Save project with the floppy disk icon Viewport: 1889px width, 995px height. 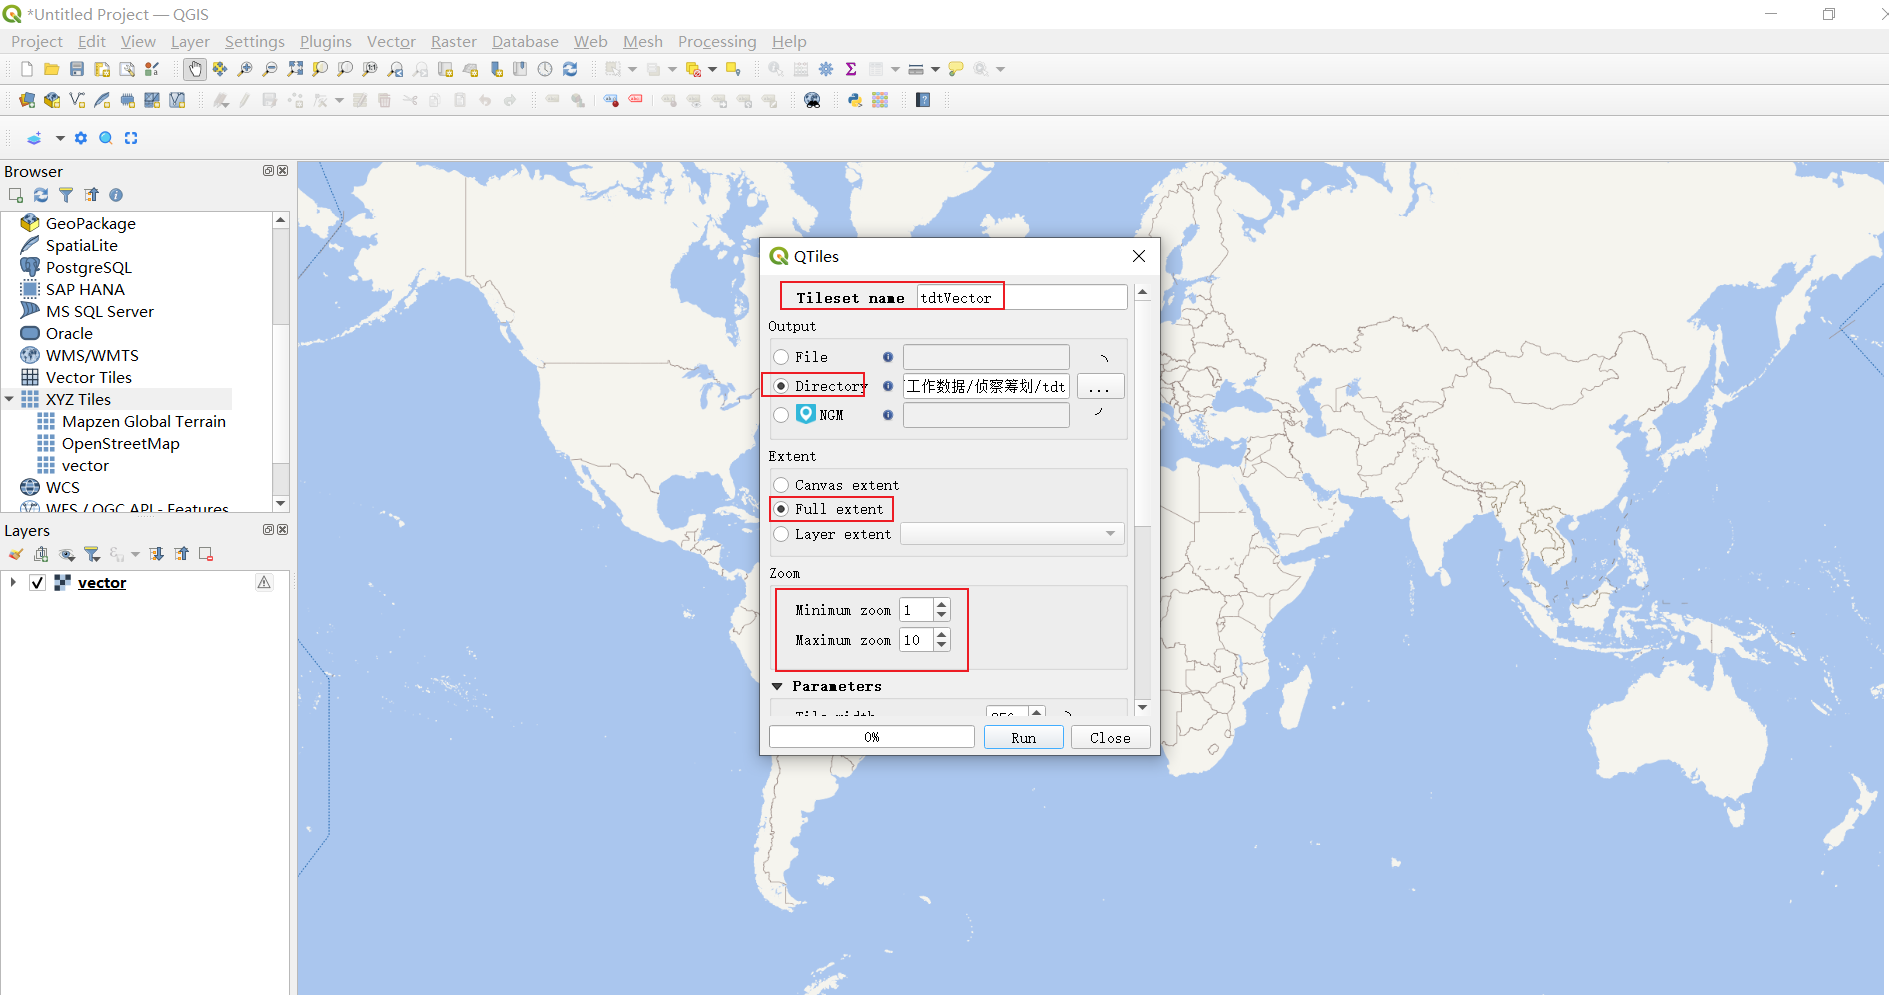77,69
